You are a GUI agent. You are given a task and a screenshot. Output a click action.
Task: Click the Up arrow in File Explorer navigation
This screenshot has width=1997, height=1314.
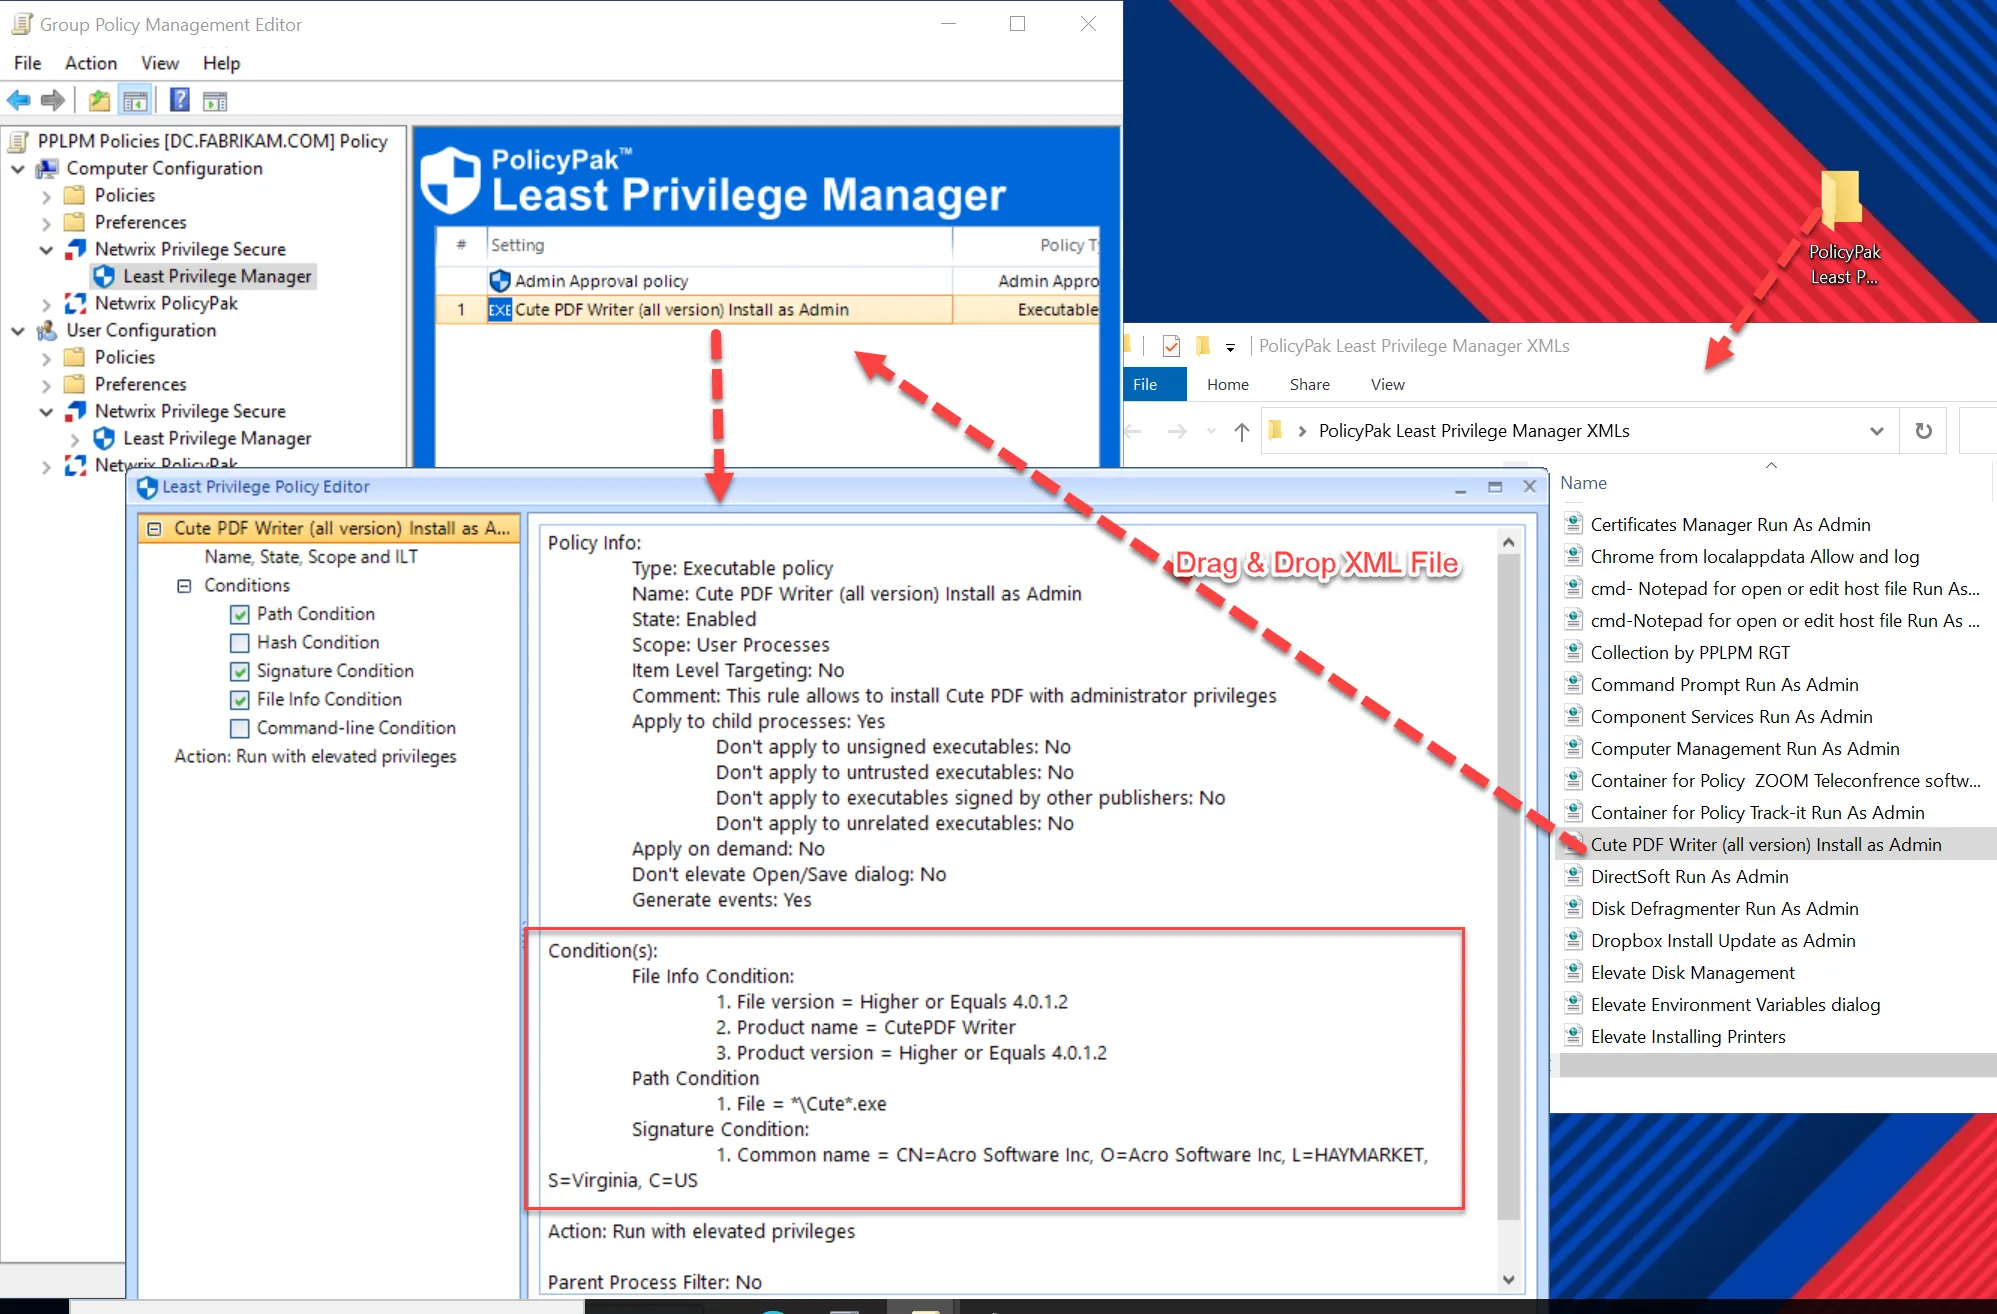pyautogui.click(x=1240, y=430)
